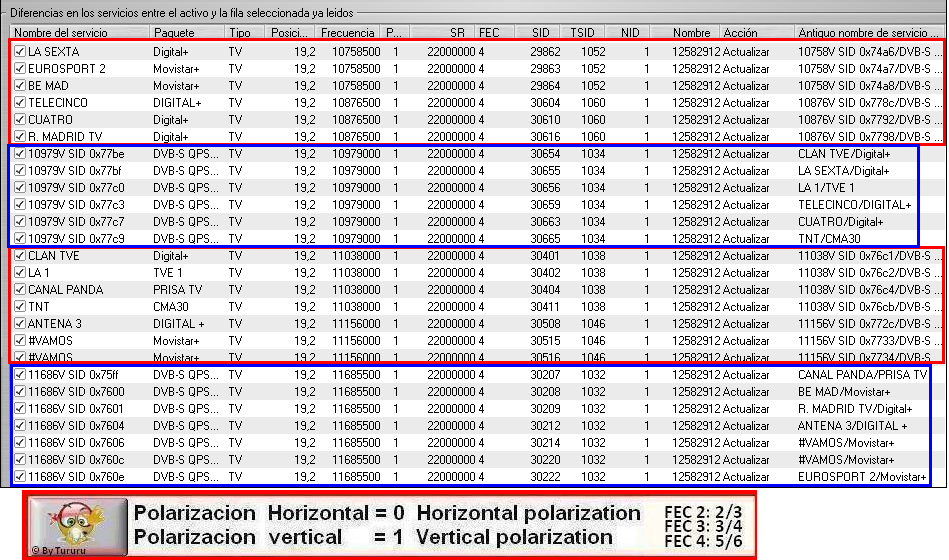Screen dimensions: 949x560
Task: Click the Tipo column header
Action: point(245,33)
